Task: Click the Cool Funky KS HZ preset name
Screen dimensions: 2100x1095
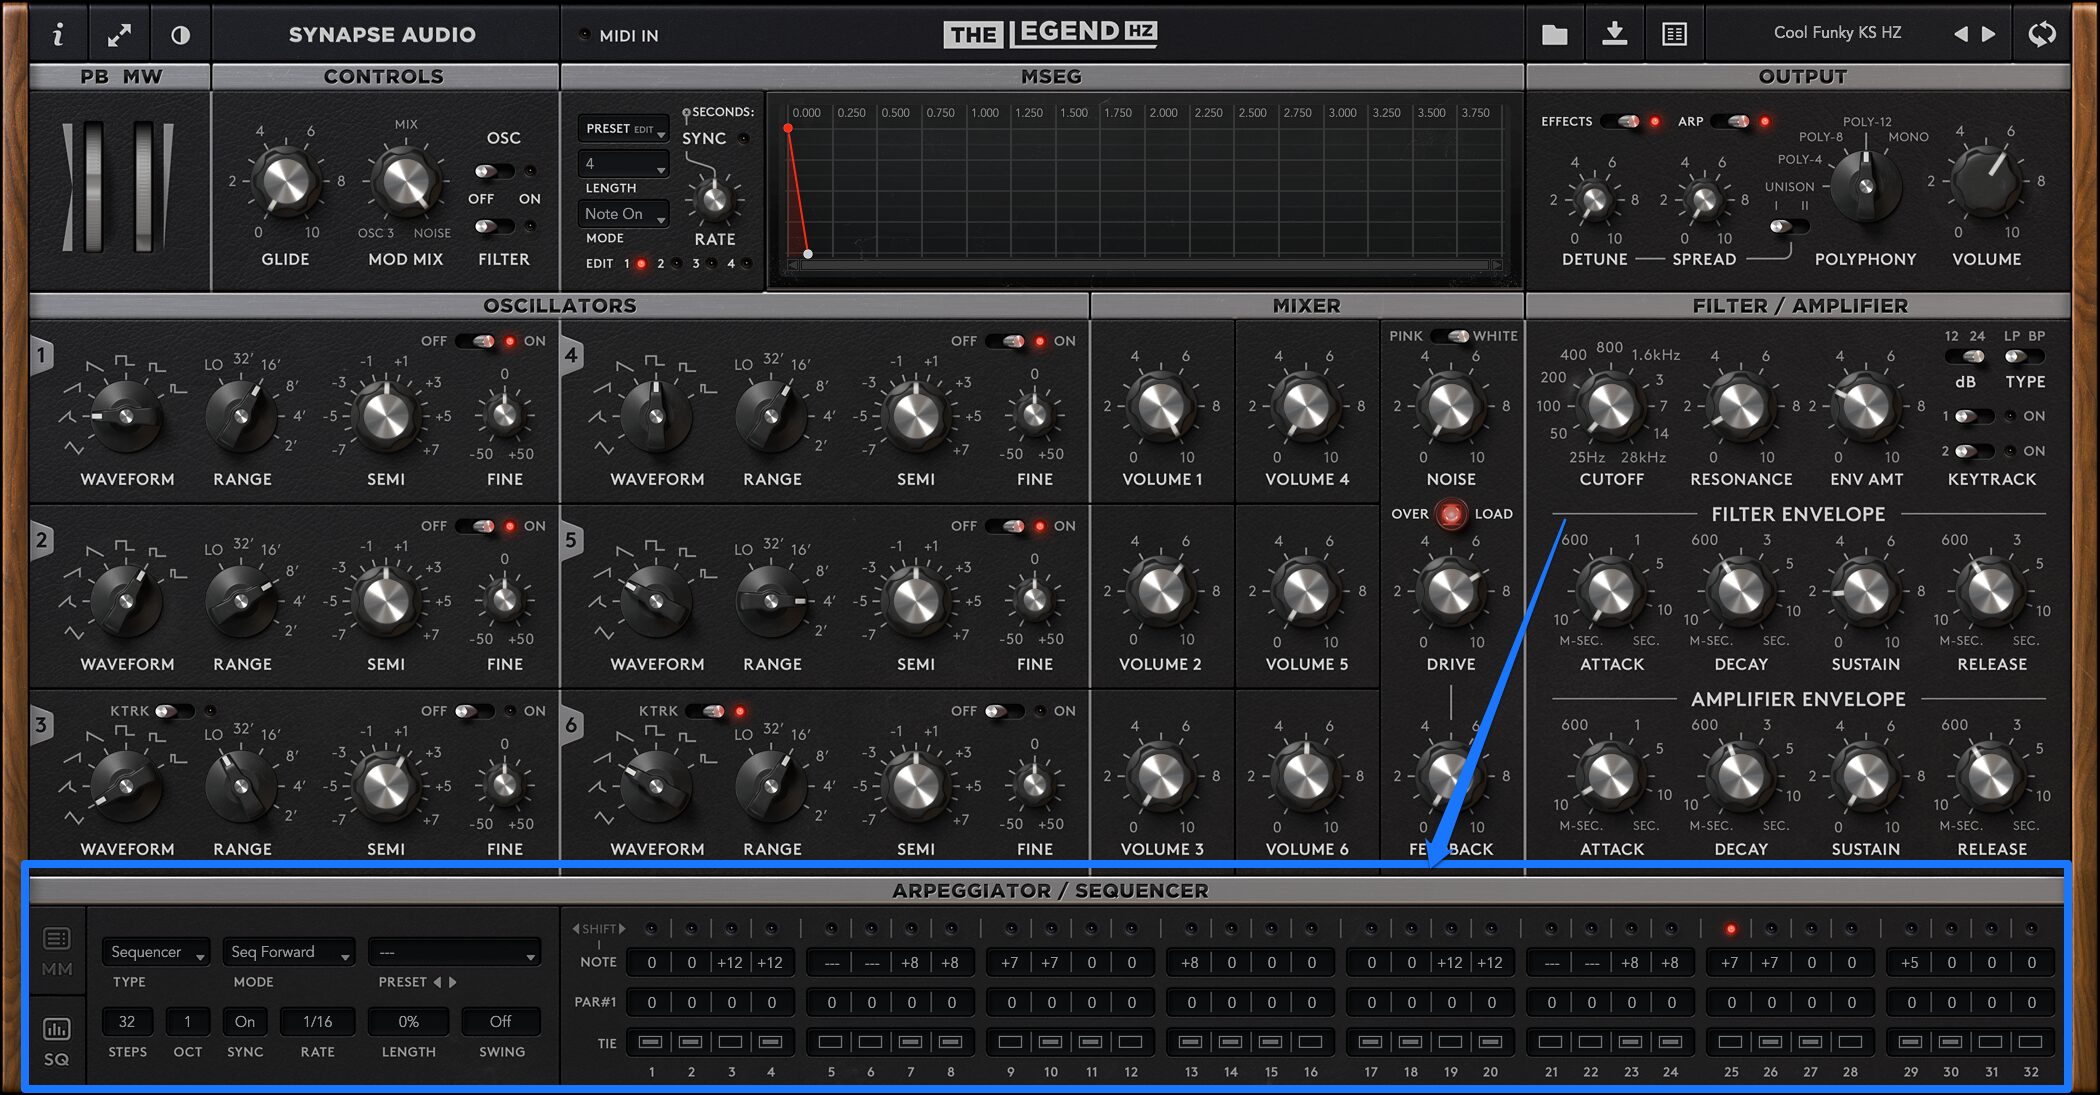Action: point(1837,33)
